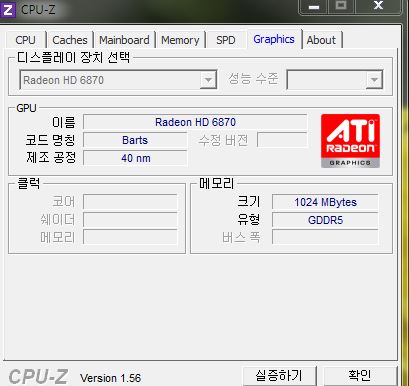This screenshot has height=386, width=409.
Task: Click the 코드 명칭 label
Action: [x=51, y=140]
